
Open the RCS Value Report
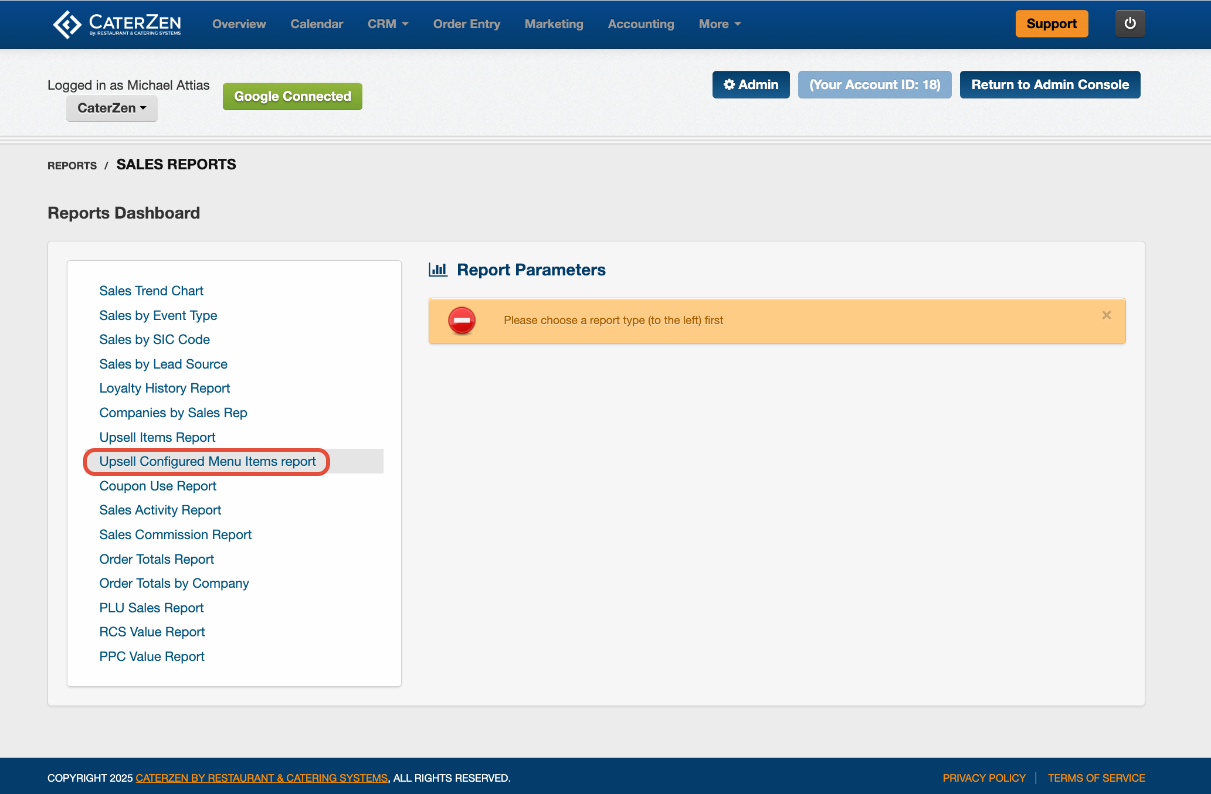tap(152, 632)
